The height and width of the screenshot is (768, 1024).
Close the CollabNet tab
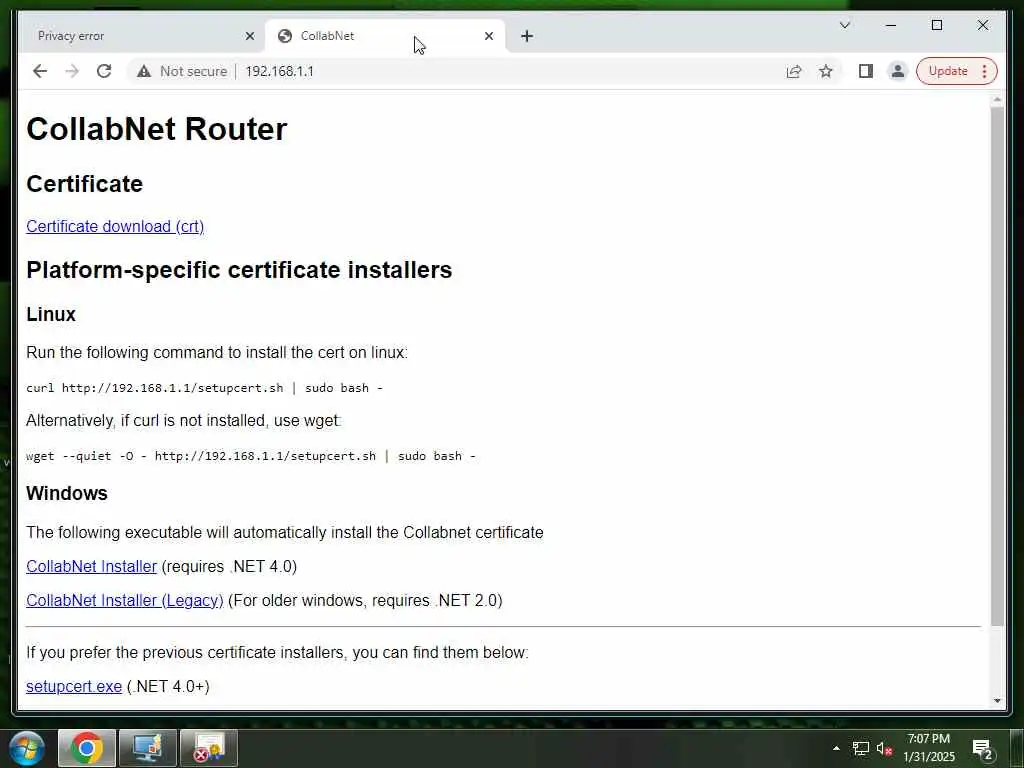pyautogui.click(x=488, y=36)
